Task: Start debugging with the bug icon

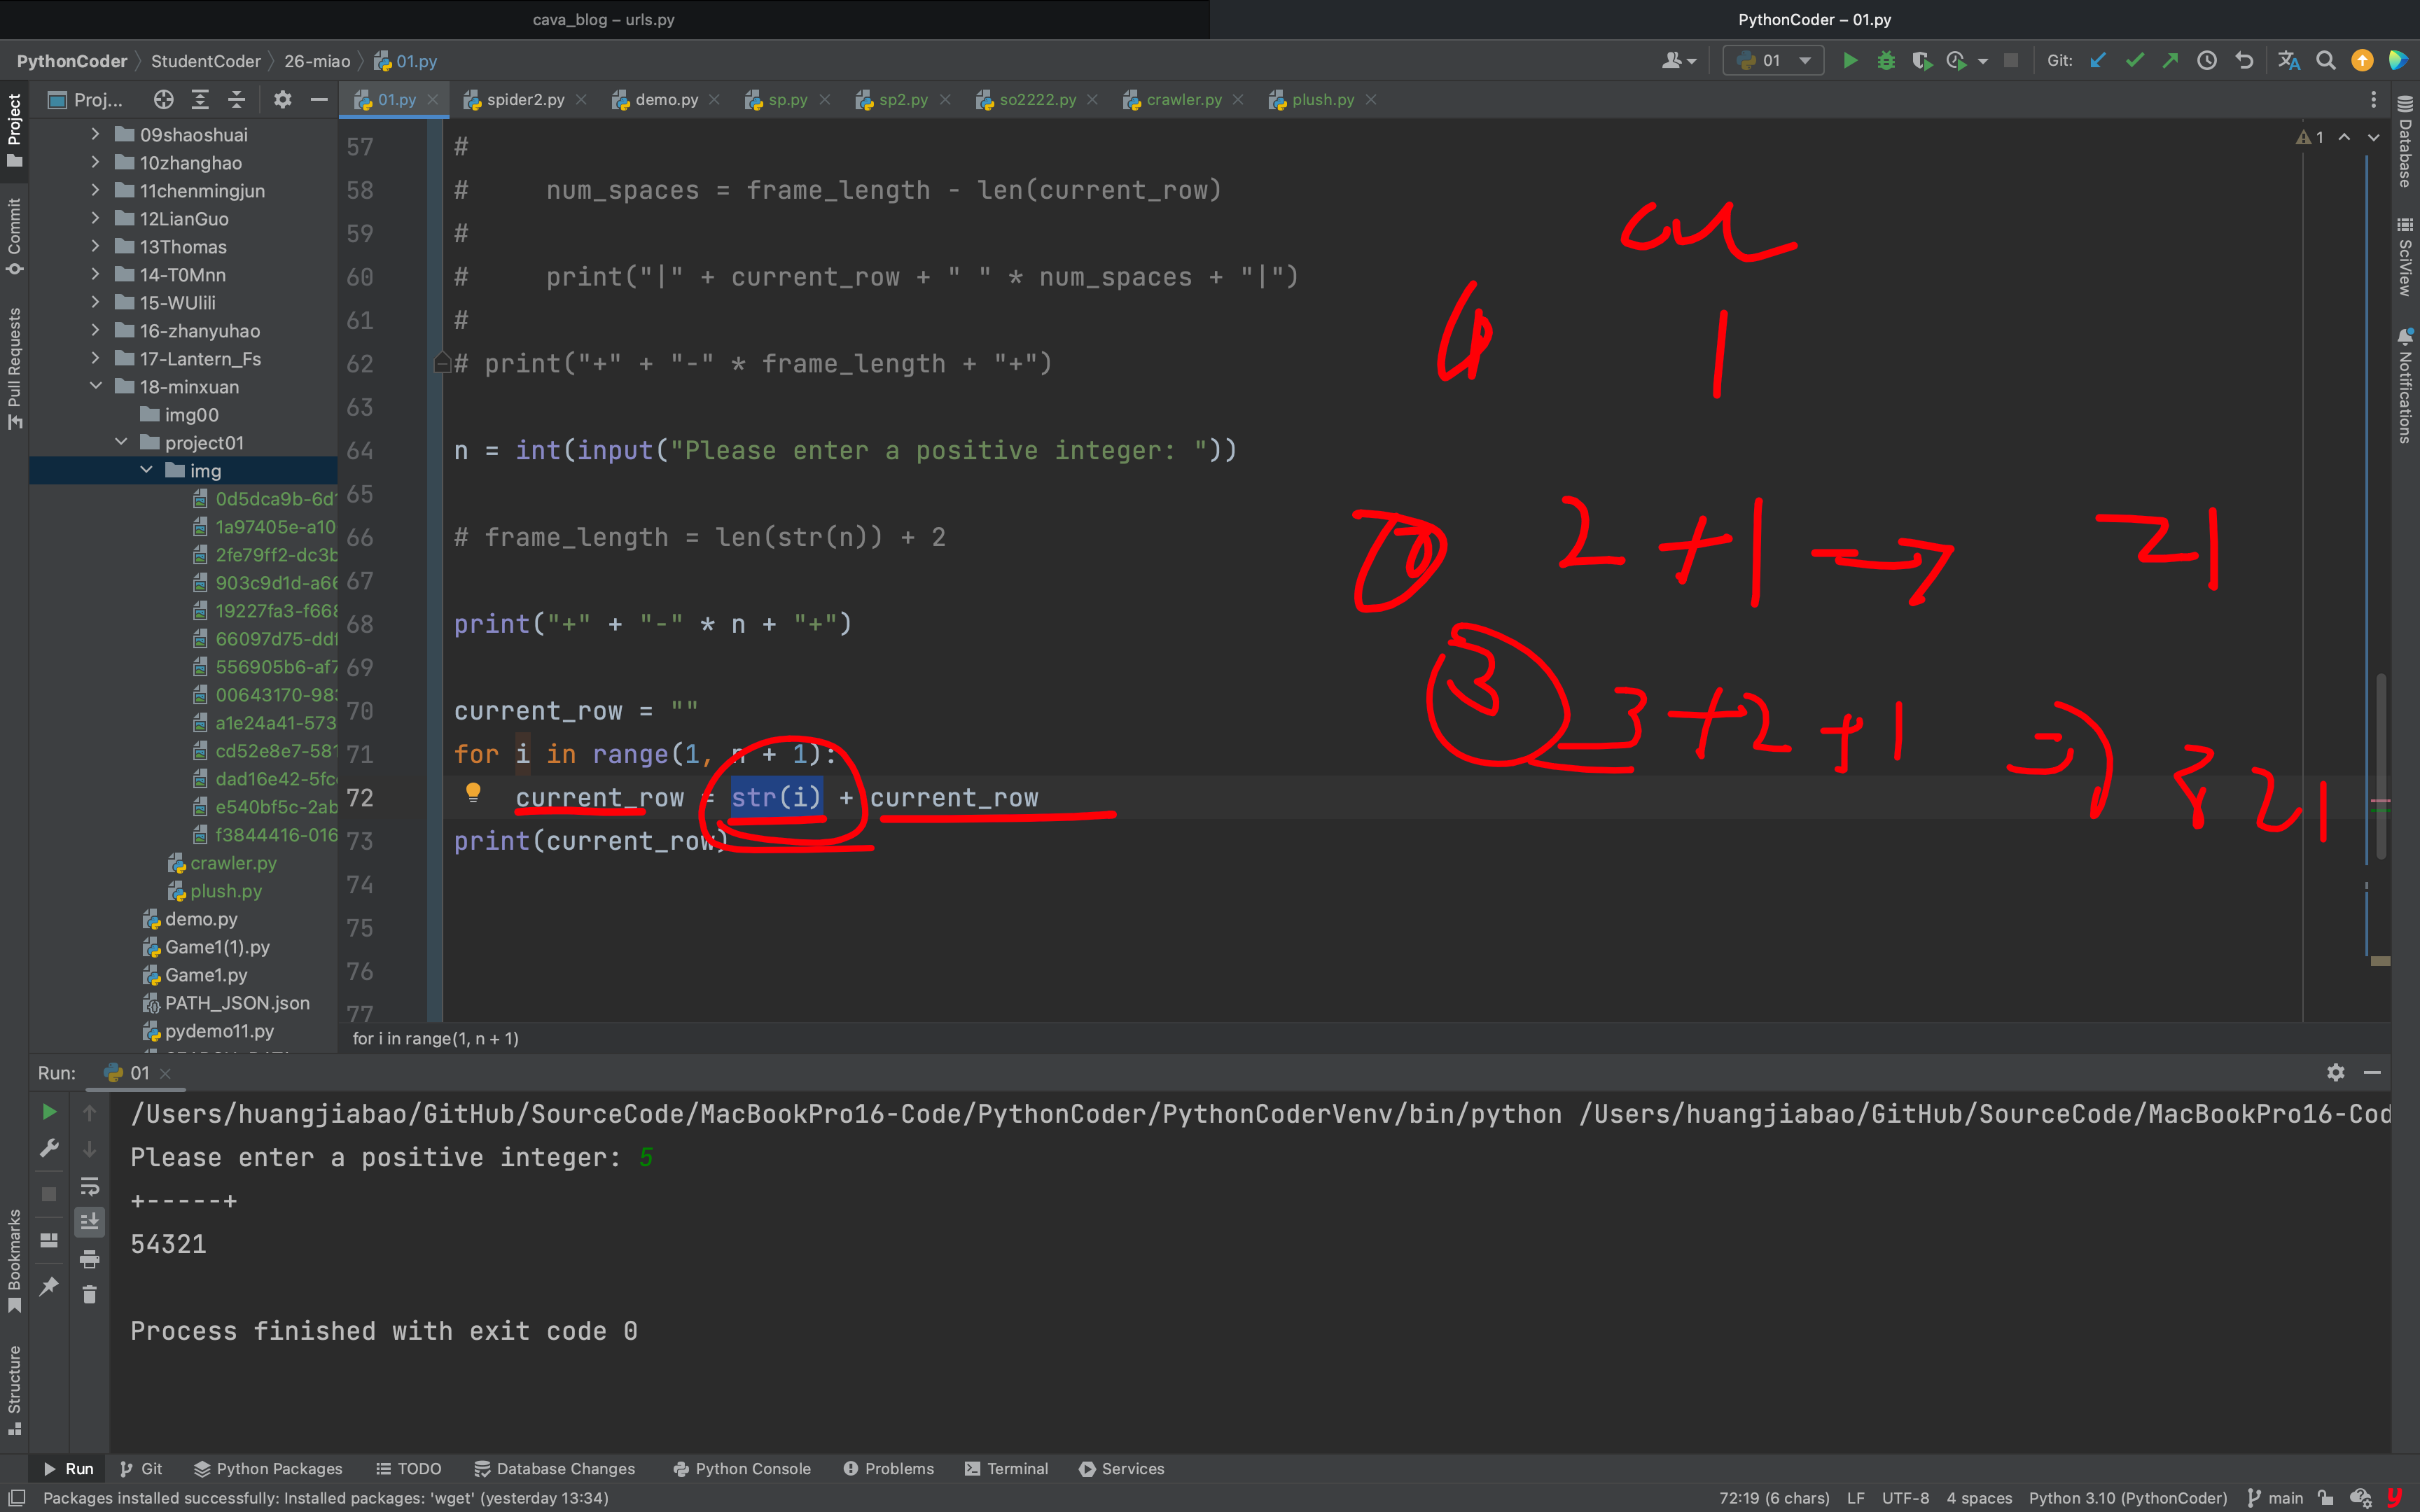Action: (x=1886, y=61)
